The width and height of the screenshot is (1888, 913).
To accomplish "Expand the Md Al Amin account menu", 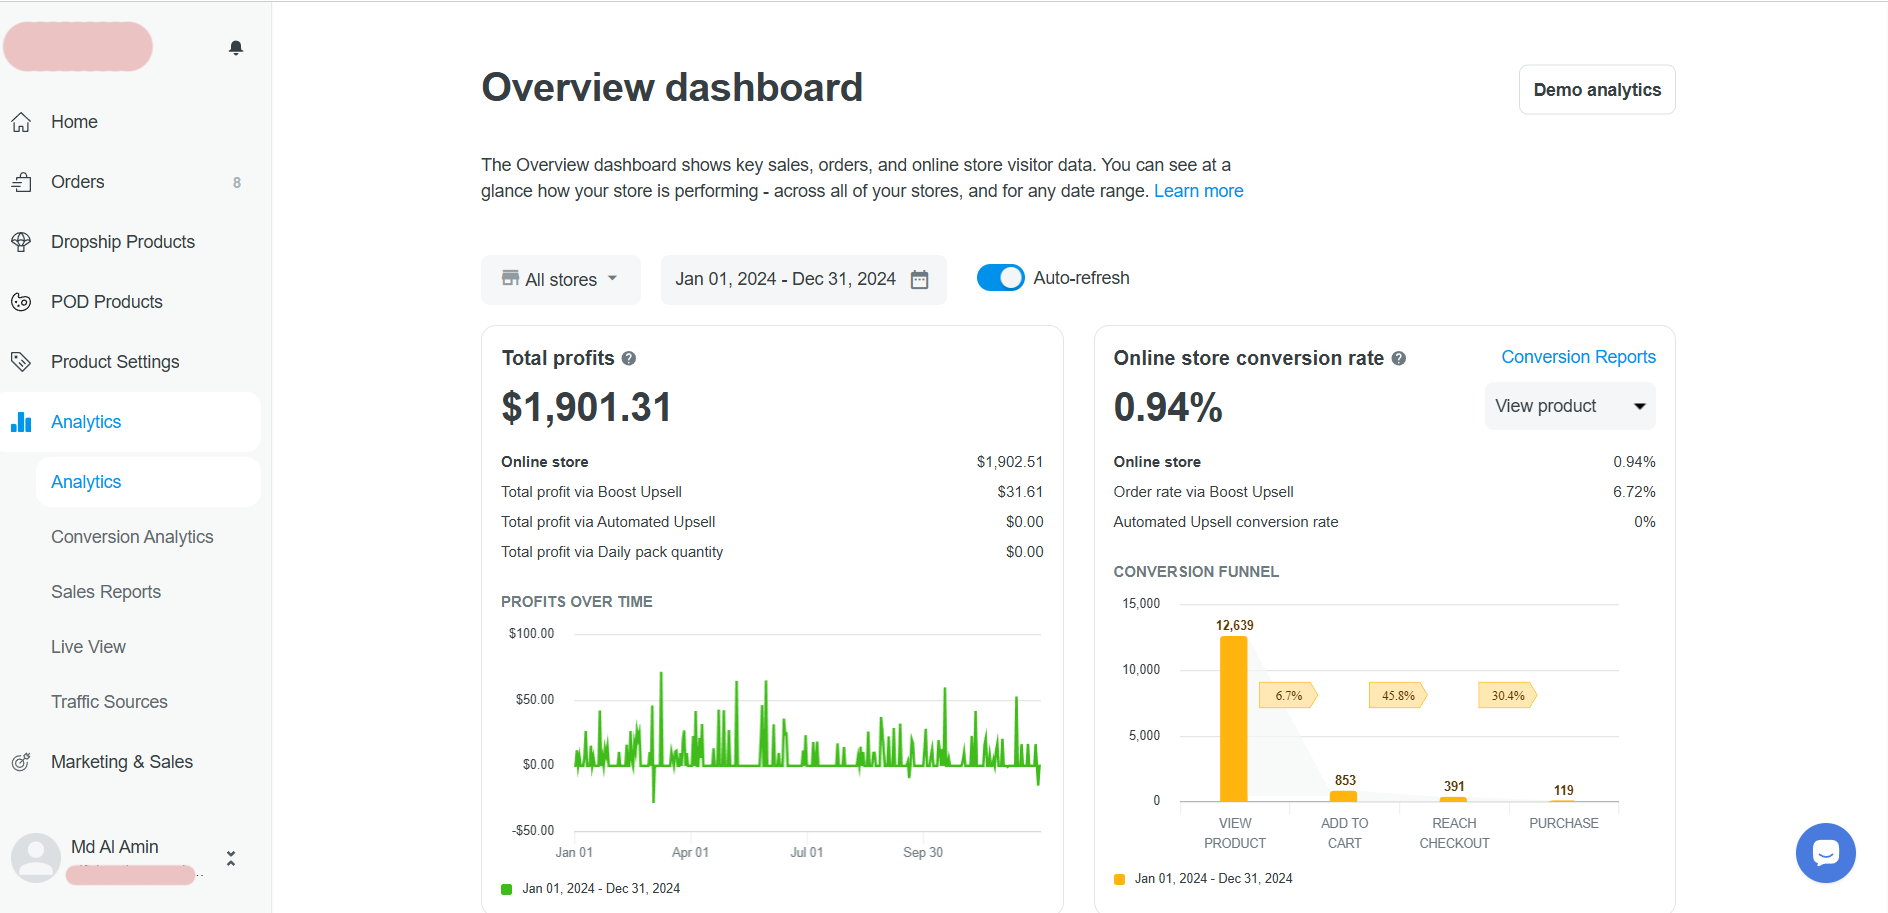I will click(231, 859).
